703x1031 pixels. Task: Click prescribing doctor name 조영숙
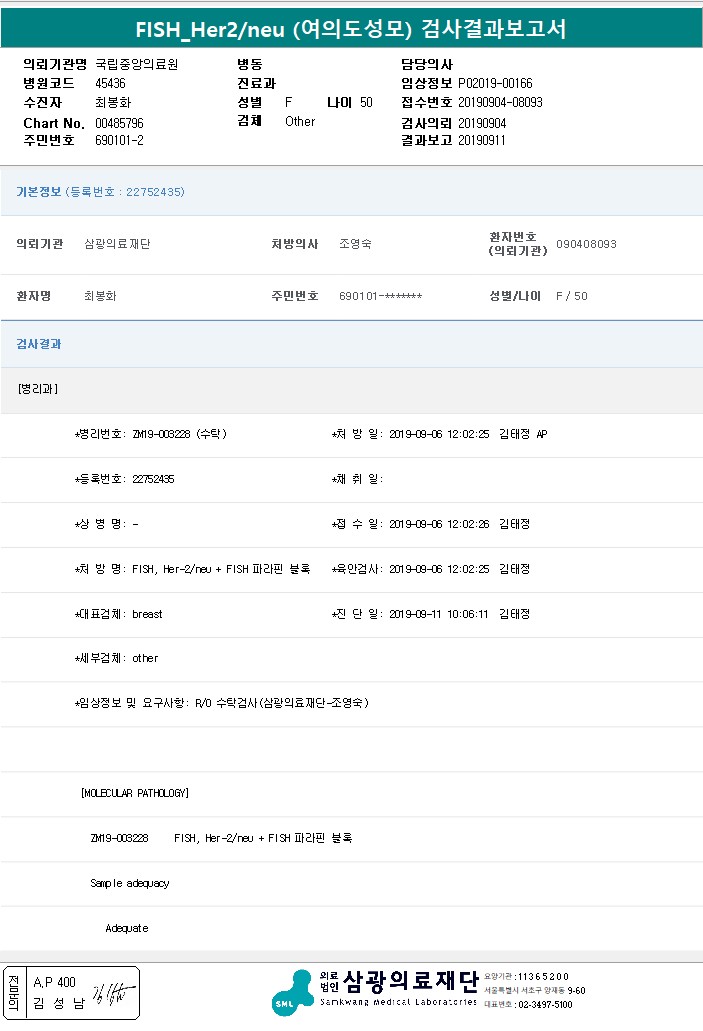coord(355,244)
